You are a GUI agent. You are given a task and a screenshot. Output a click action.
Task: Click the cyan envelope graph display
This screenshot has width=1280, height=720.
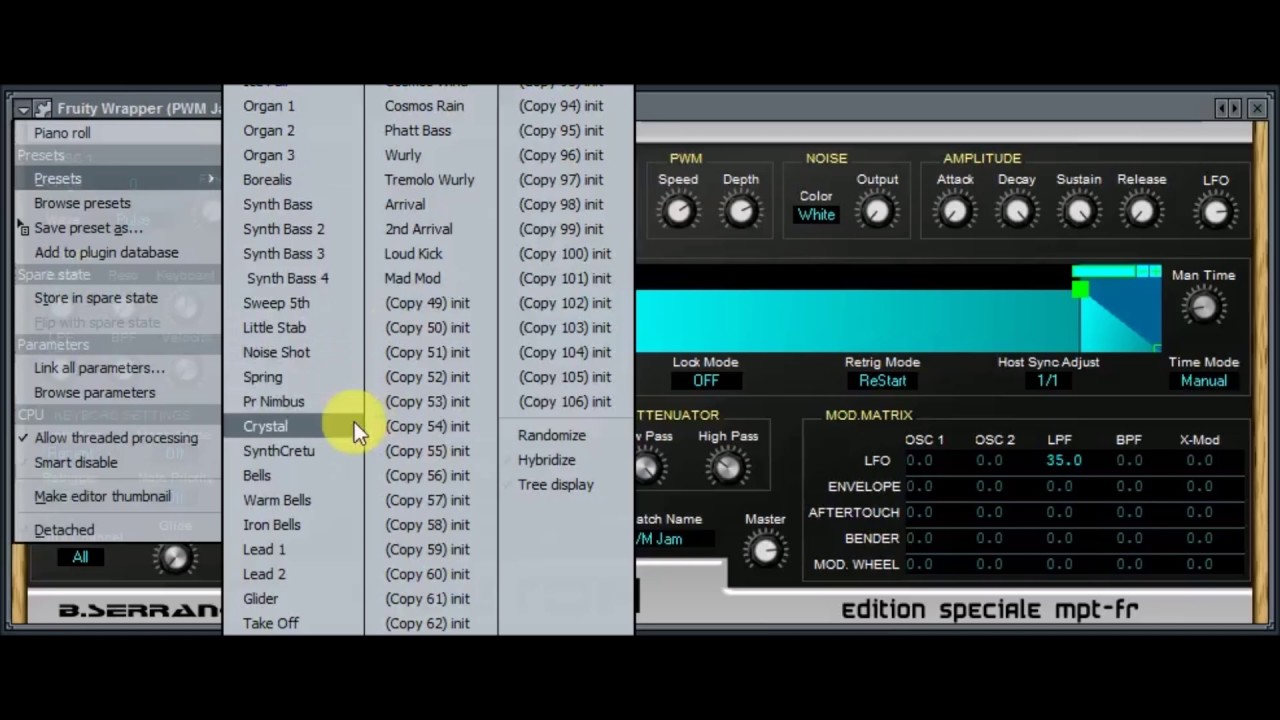[898, 308]
